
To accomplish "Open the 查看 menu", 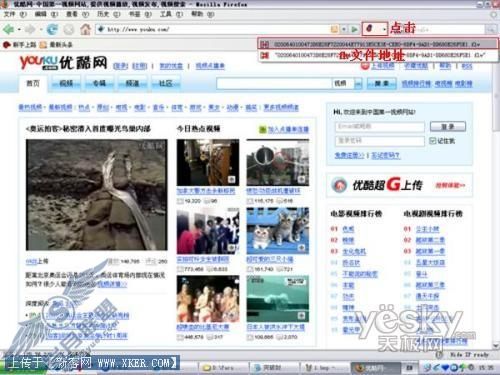I will pos(78,14).
